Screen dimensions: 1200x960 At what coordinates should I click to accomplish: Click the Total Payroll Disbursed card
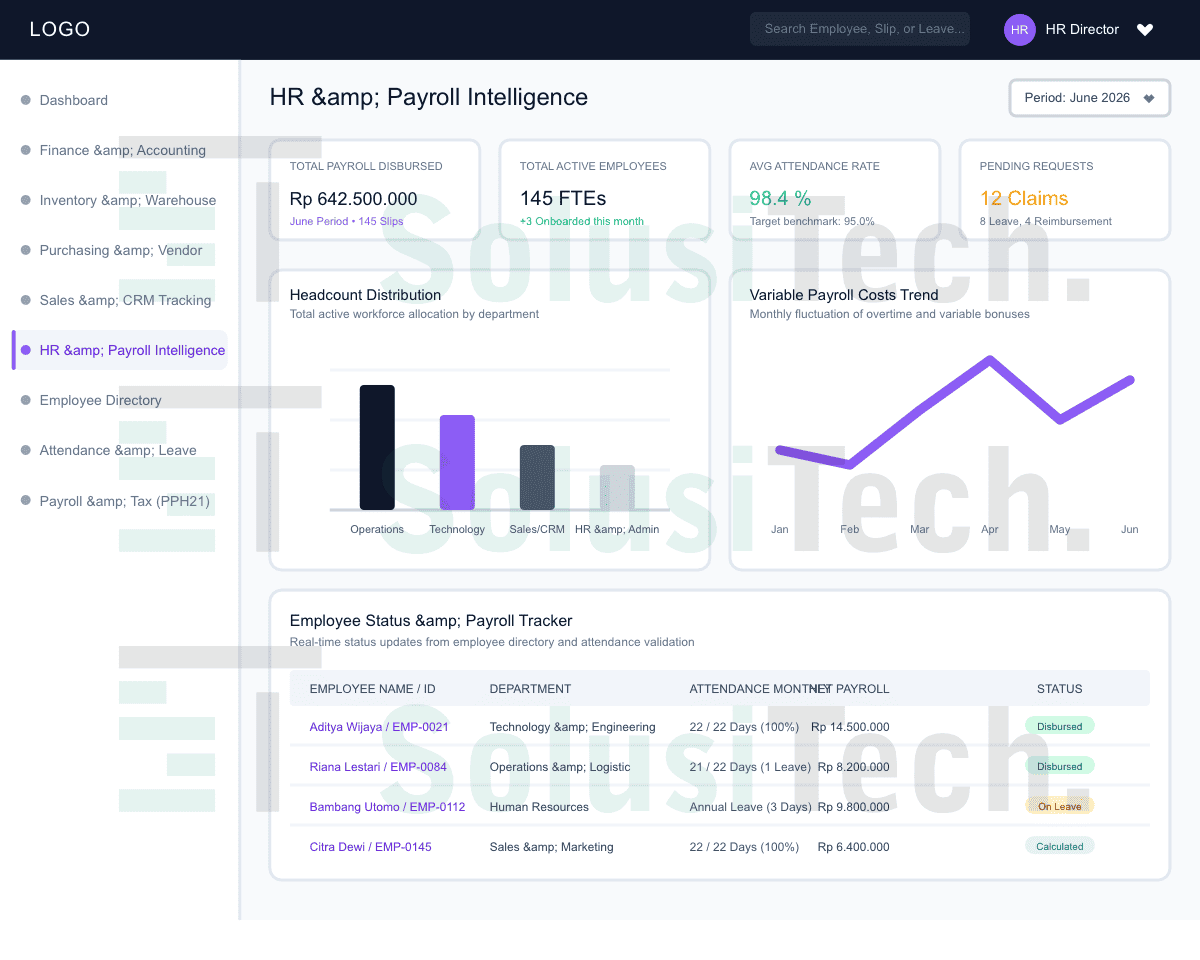[x=375, y=190]
